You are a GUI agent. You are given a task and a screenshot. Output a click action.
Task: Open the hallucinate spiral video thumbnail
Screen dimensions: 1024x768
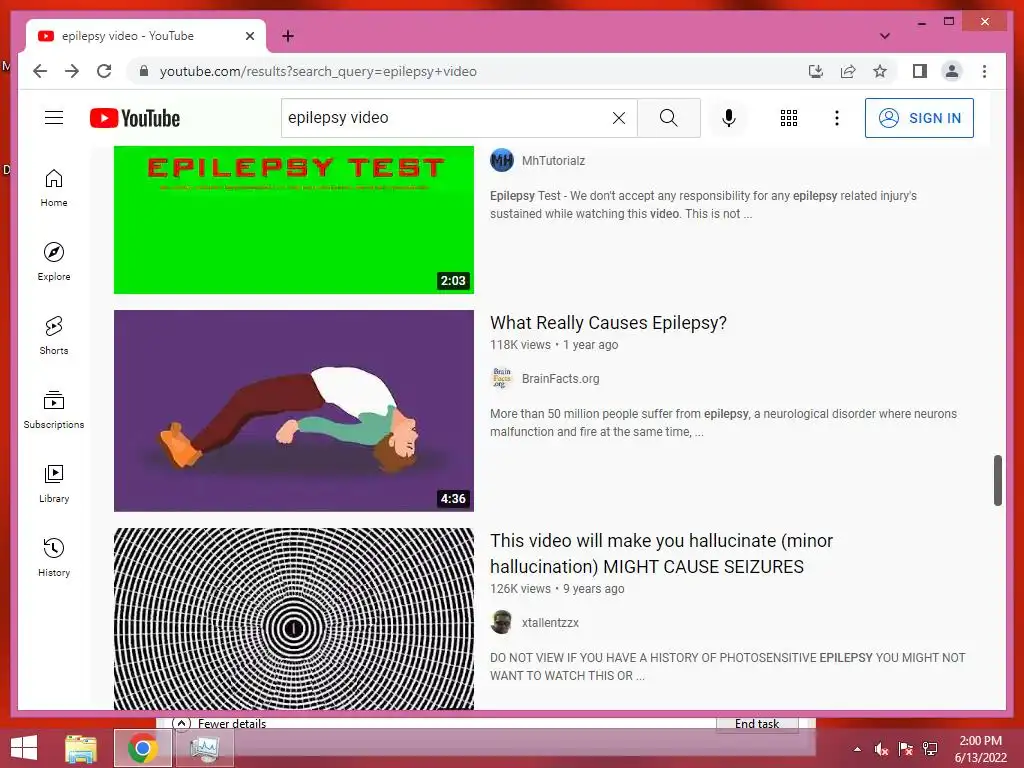tap(294, 619)
